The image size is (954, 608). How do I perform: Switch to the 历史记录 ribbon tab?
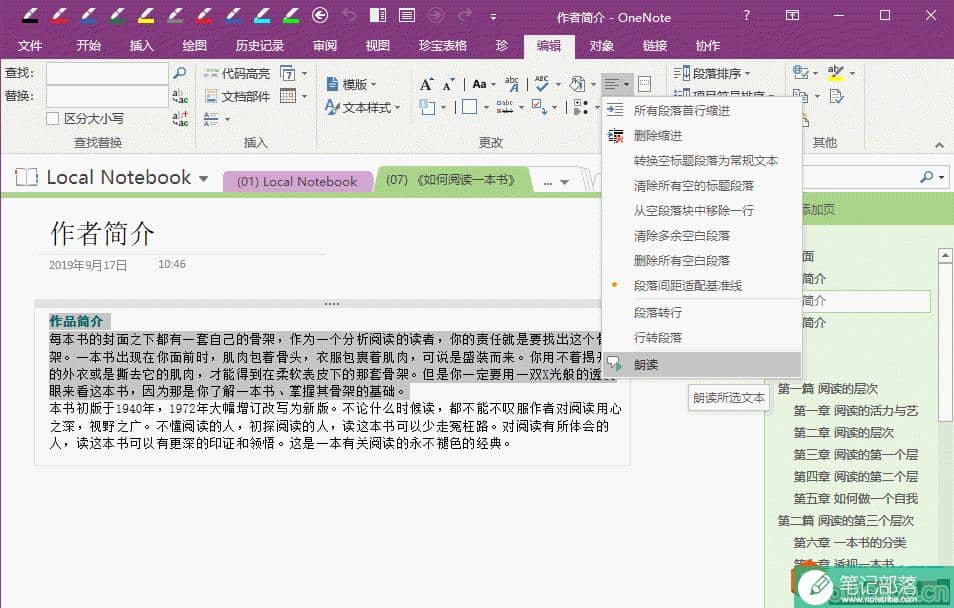(x=260, y=46)
